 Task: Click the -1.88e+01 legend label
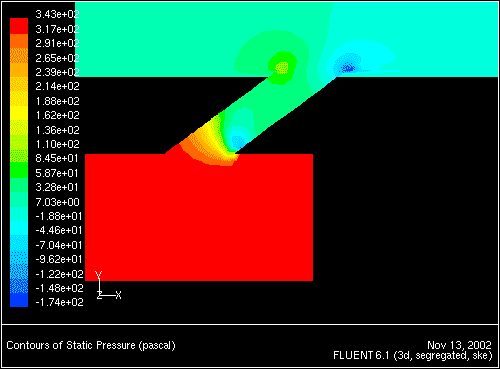(59, 216)
